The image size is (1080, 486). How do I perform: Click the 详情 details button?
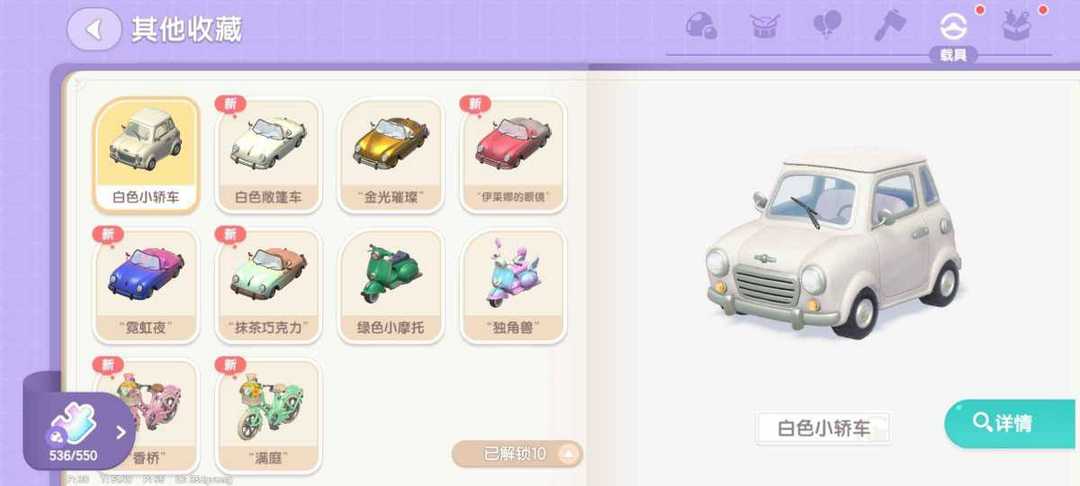click(1010, 423)
